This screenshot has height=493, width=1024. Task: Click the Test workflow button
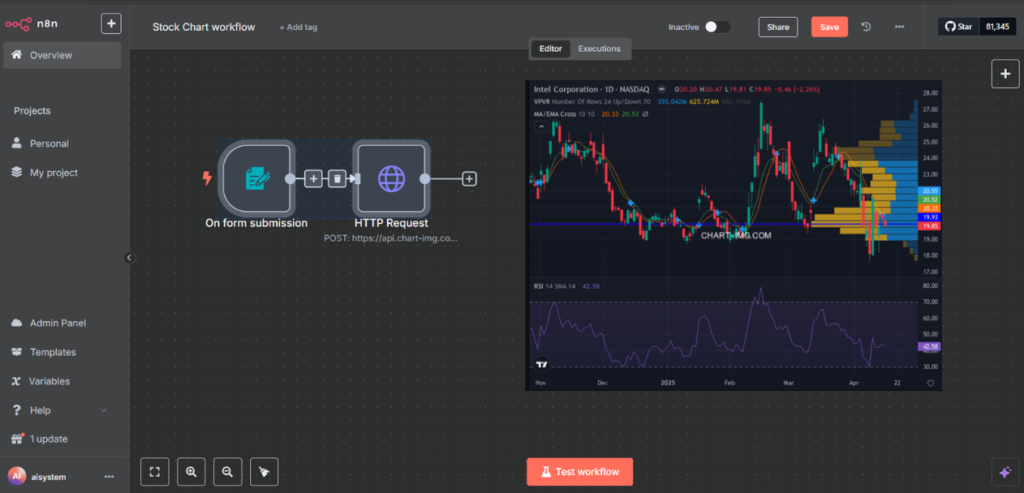coord(580,471)
